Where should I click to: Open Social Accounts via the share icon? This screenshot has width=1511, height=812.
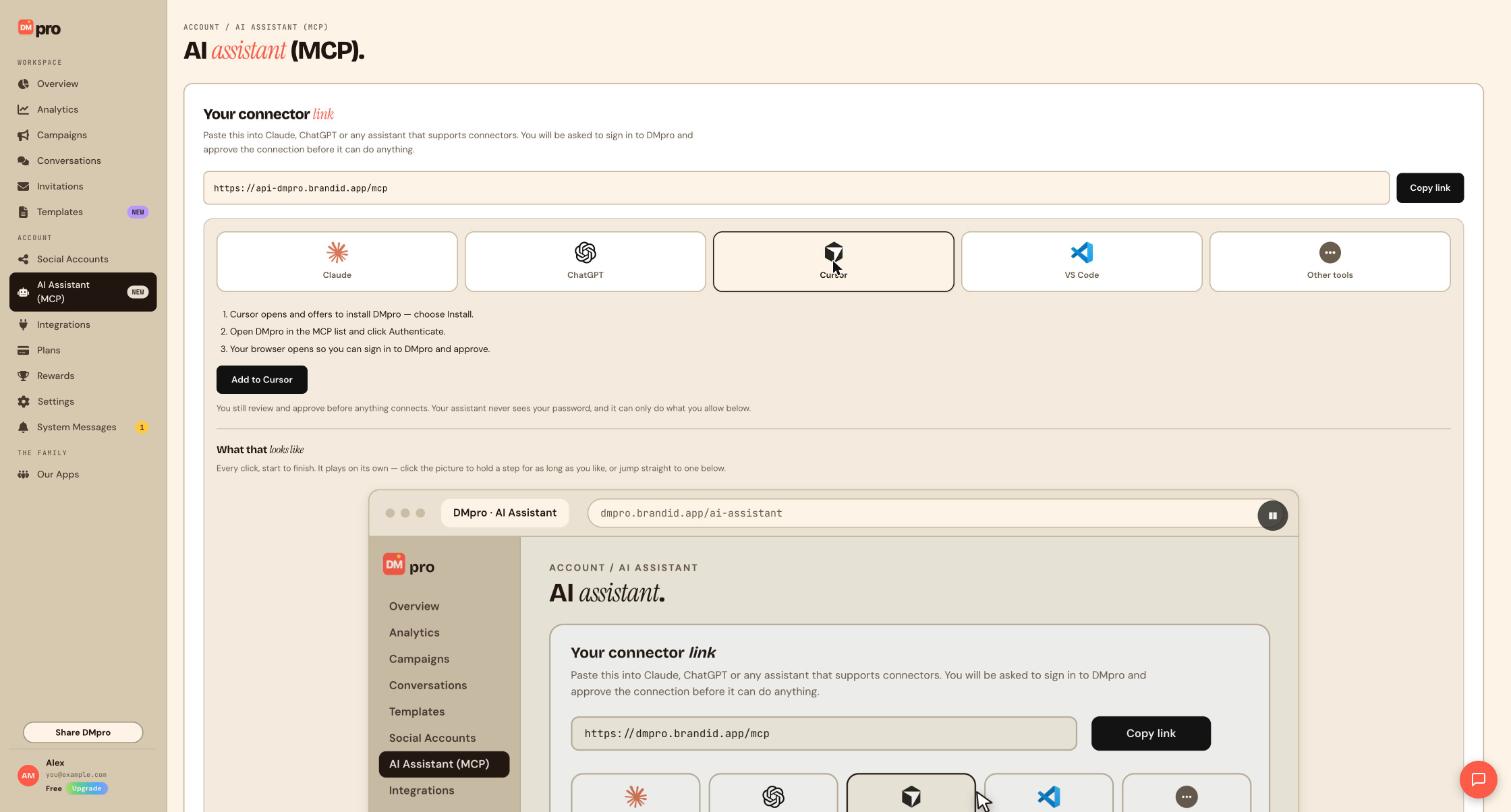tap(23, 259)
